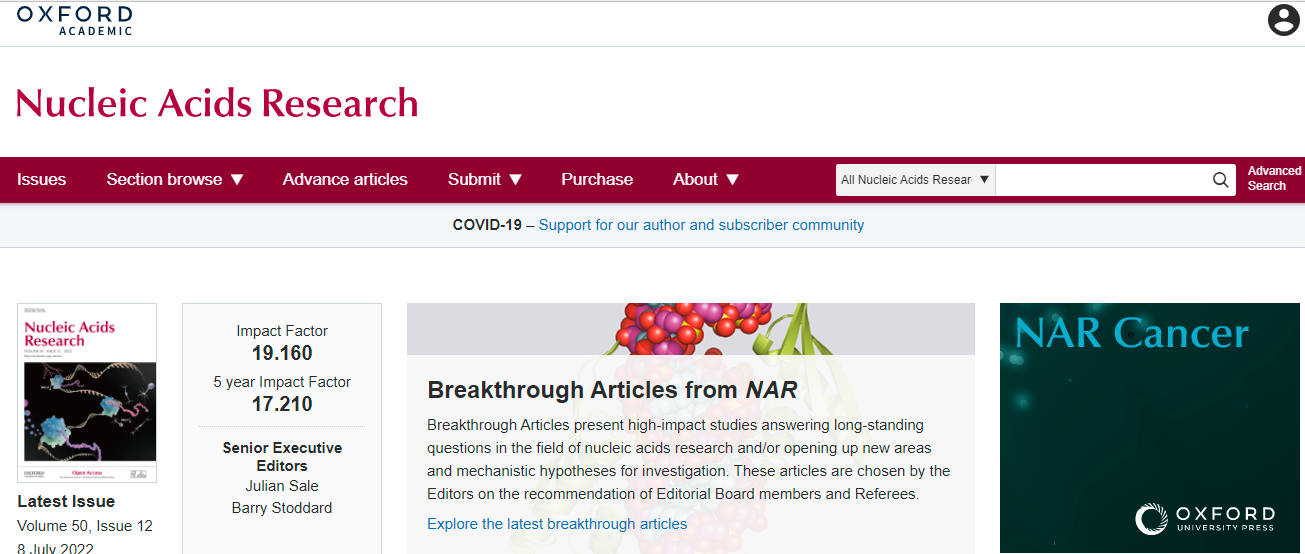Click the Breakthrough Articles from NAR heading
Screen dimensions: 1305x554
[612, 390]
